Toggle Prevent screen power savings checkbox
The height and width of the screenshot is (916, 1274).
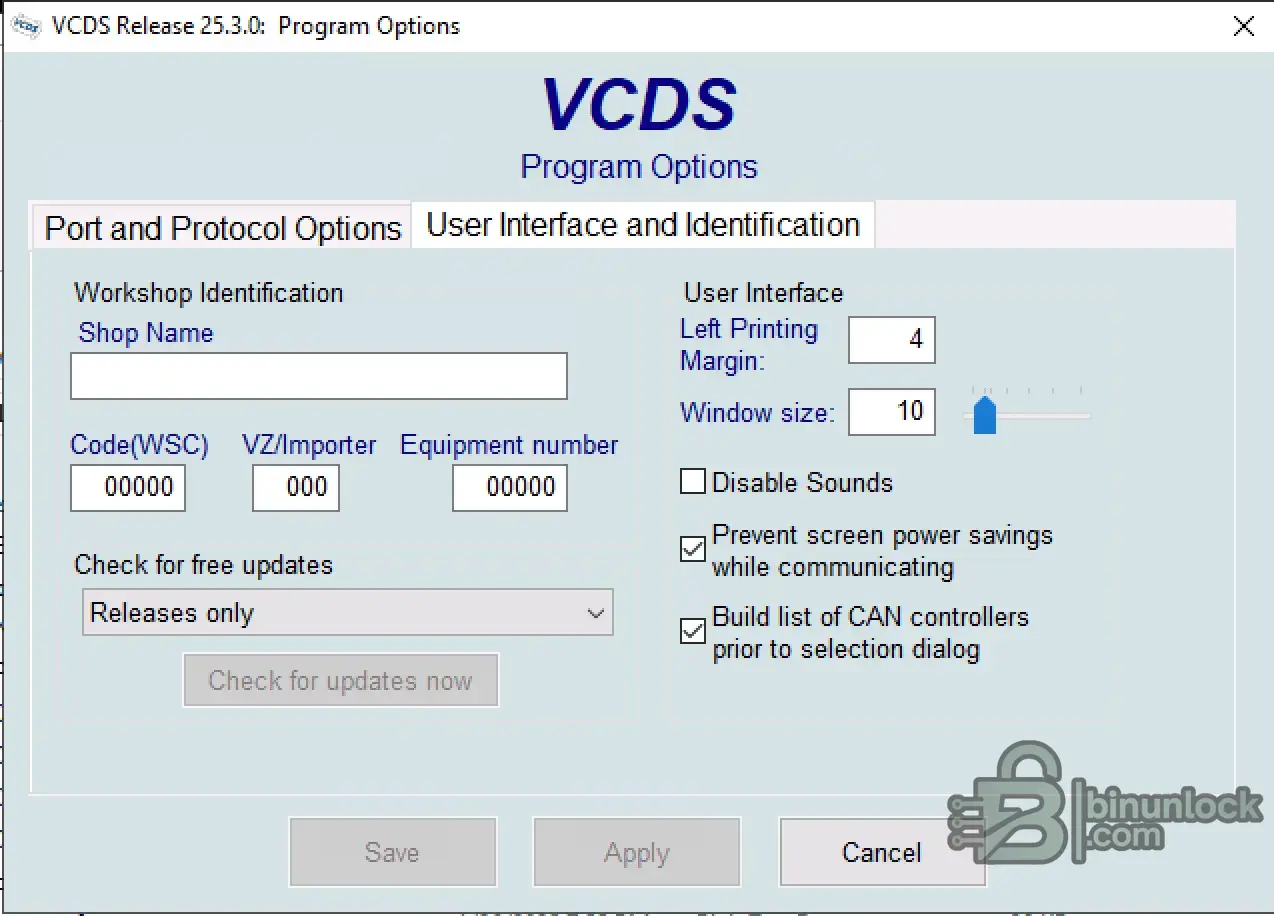[x=692, y=549]
